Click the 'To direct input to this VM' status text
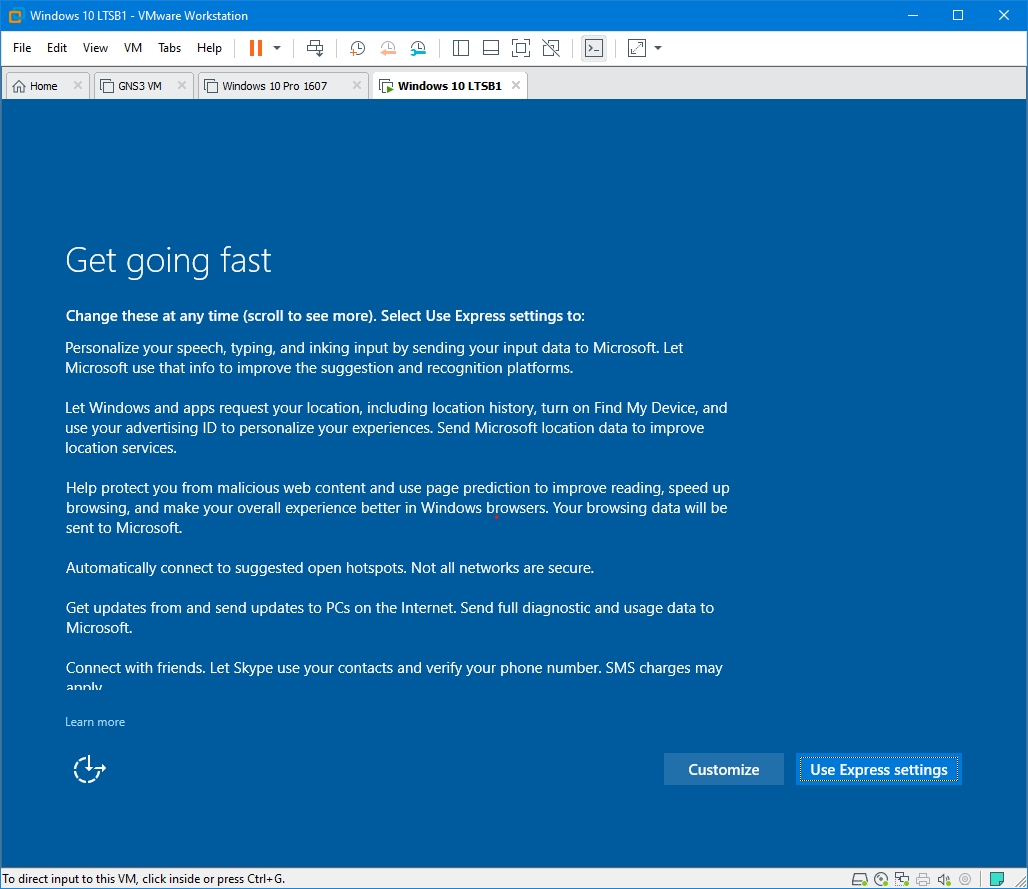 pyautogui.click(x=144, y=879)
